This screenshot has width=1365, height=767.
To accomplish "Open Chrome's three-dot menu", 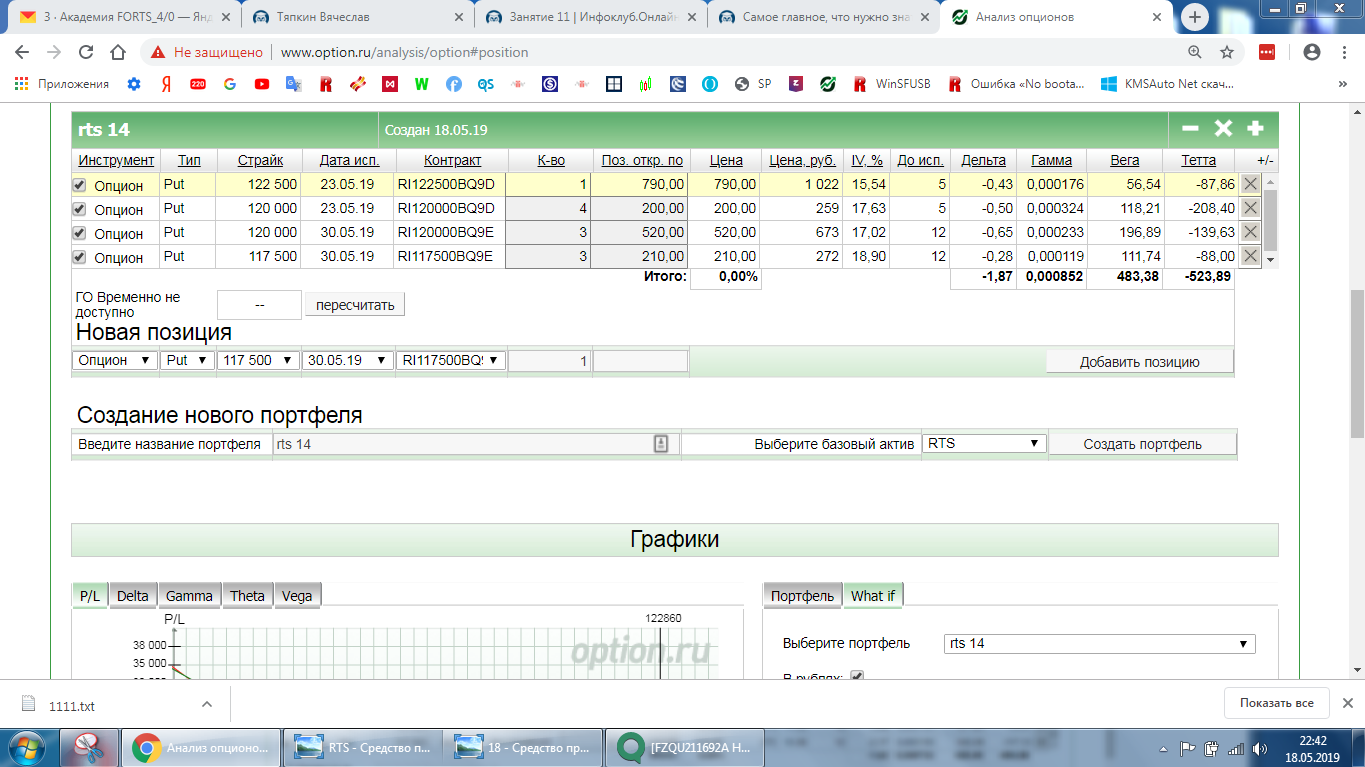I will coord(1342,52).
